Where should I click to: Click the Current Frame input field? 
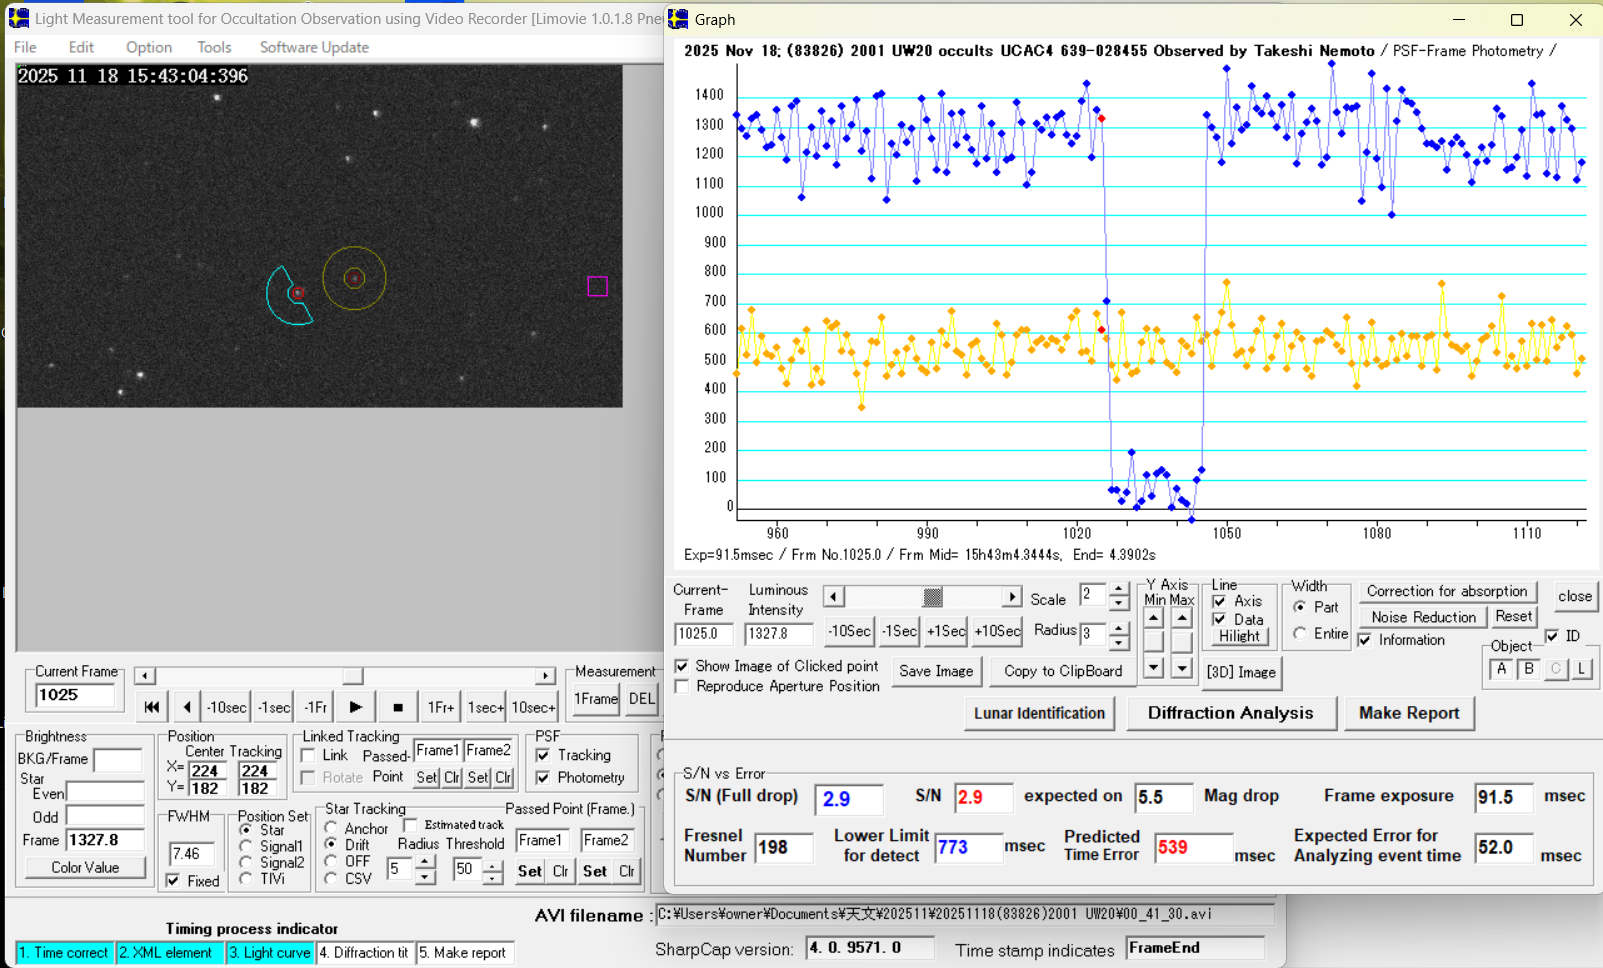(75, 695)
